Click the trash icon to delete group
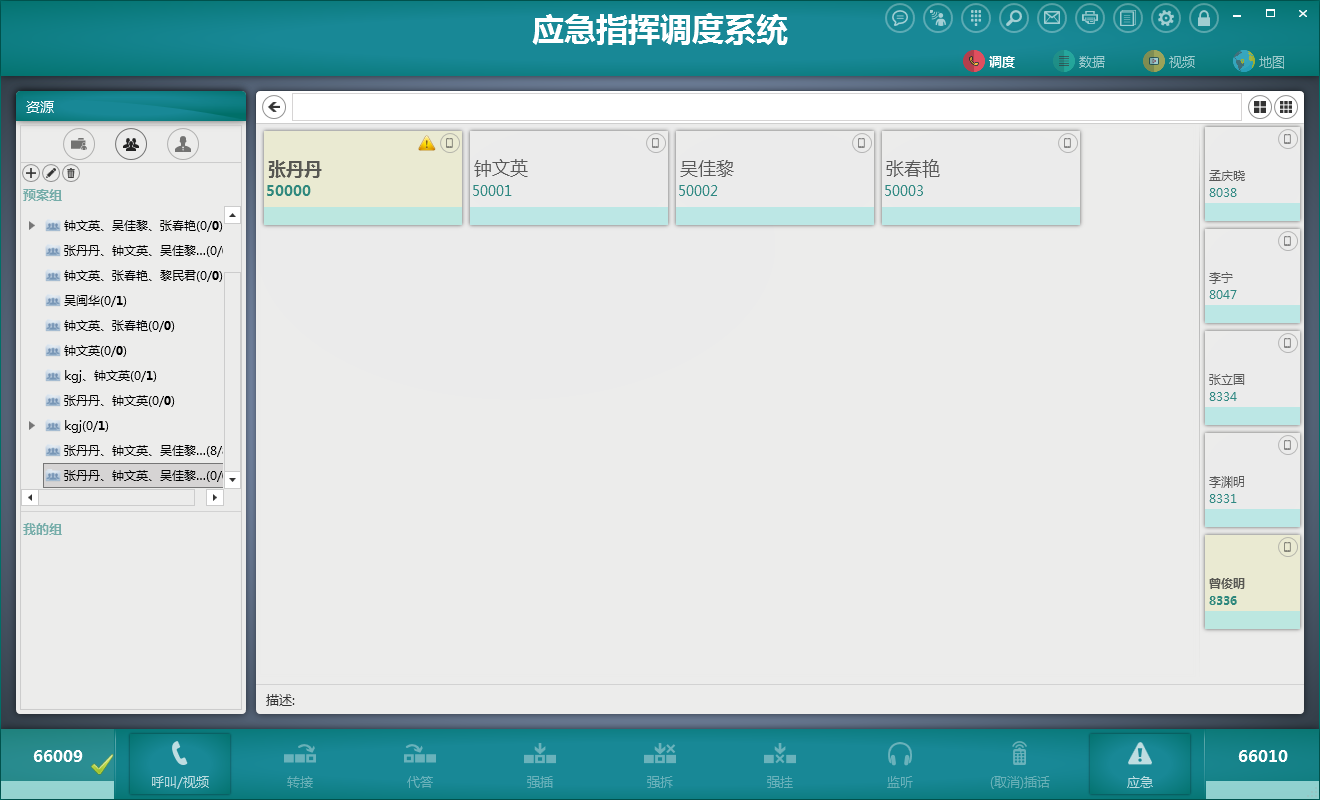This screenshot has height=800, width=1320. click(x=71, y=173)
